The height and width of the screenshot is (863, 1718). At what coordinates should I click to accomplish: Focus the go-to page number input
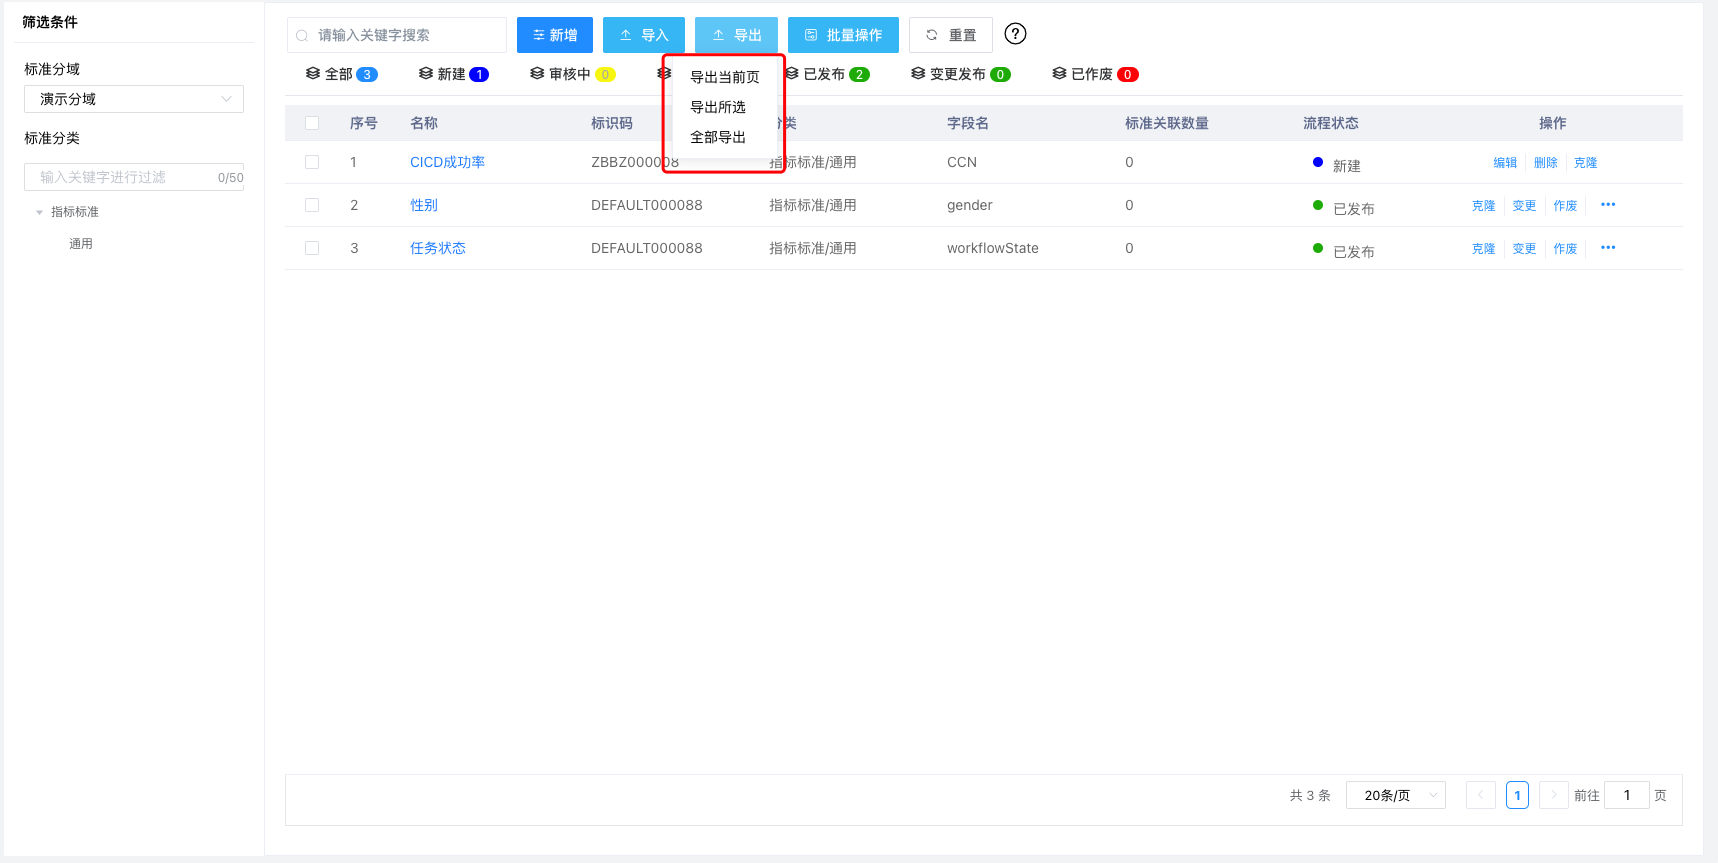[1627, 795]
